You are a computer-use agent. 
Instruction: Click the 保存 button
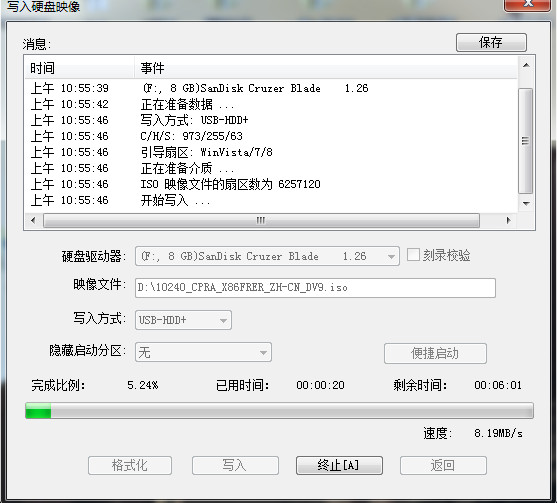tap(491, 43)
